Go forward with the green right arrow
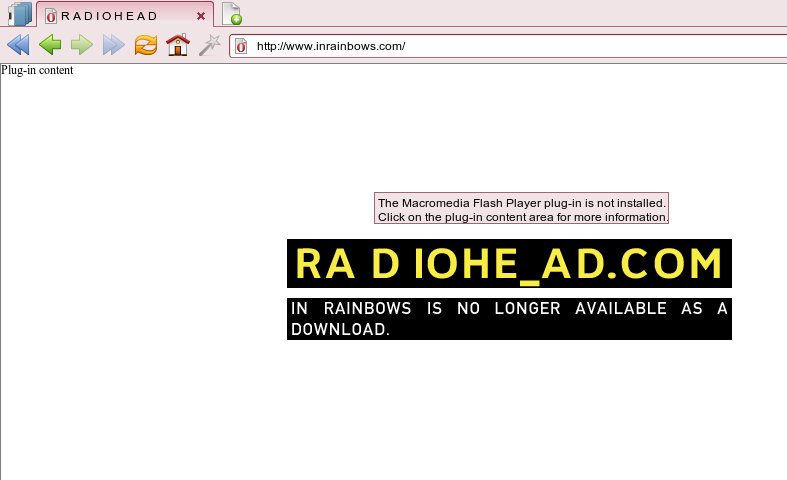This screenshot has height=480, width=787. click(82, 45)
